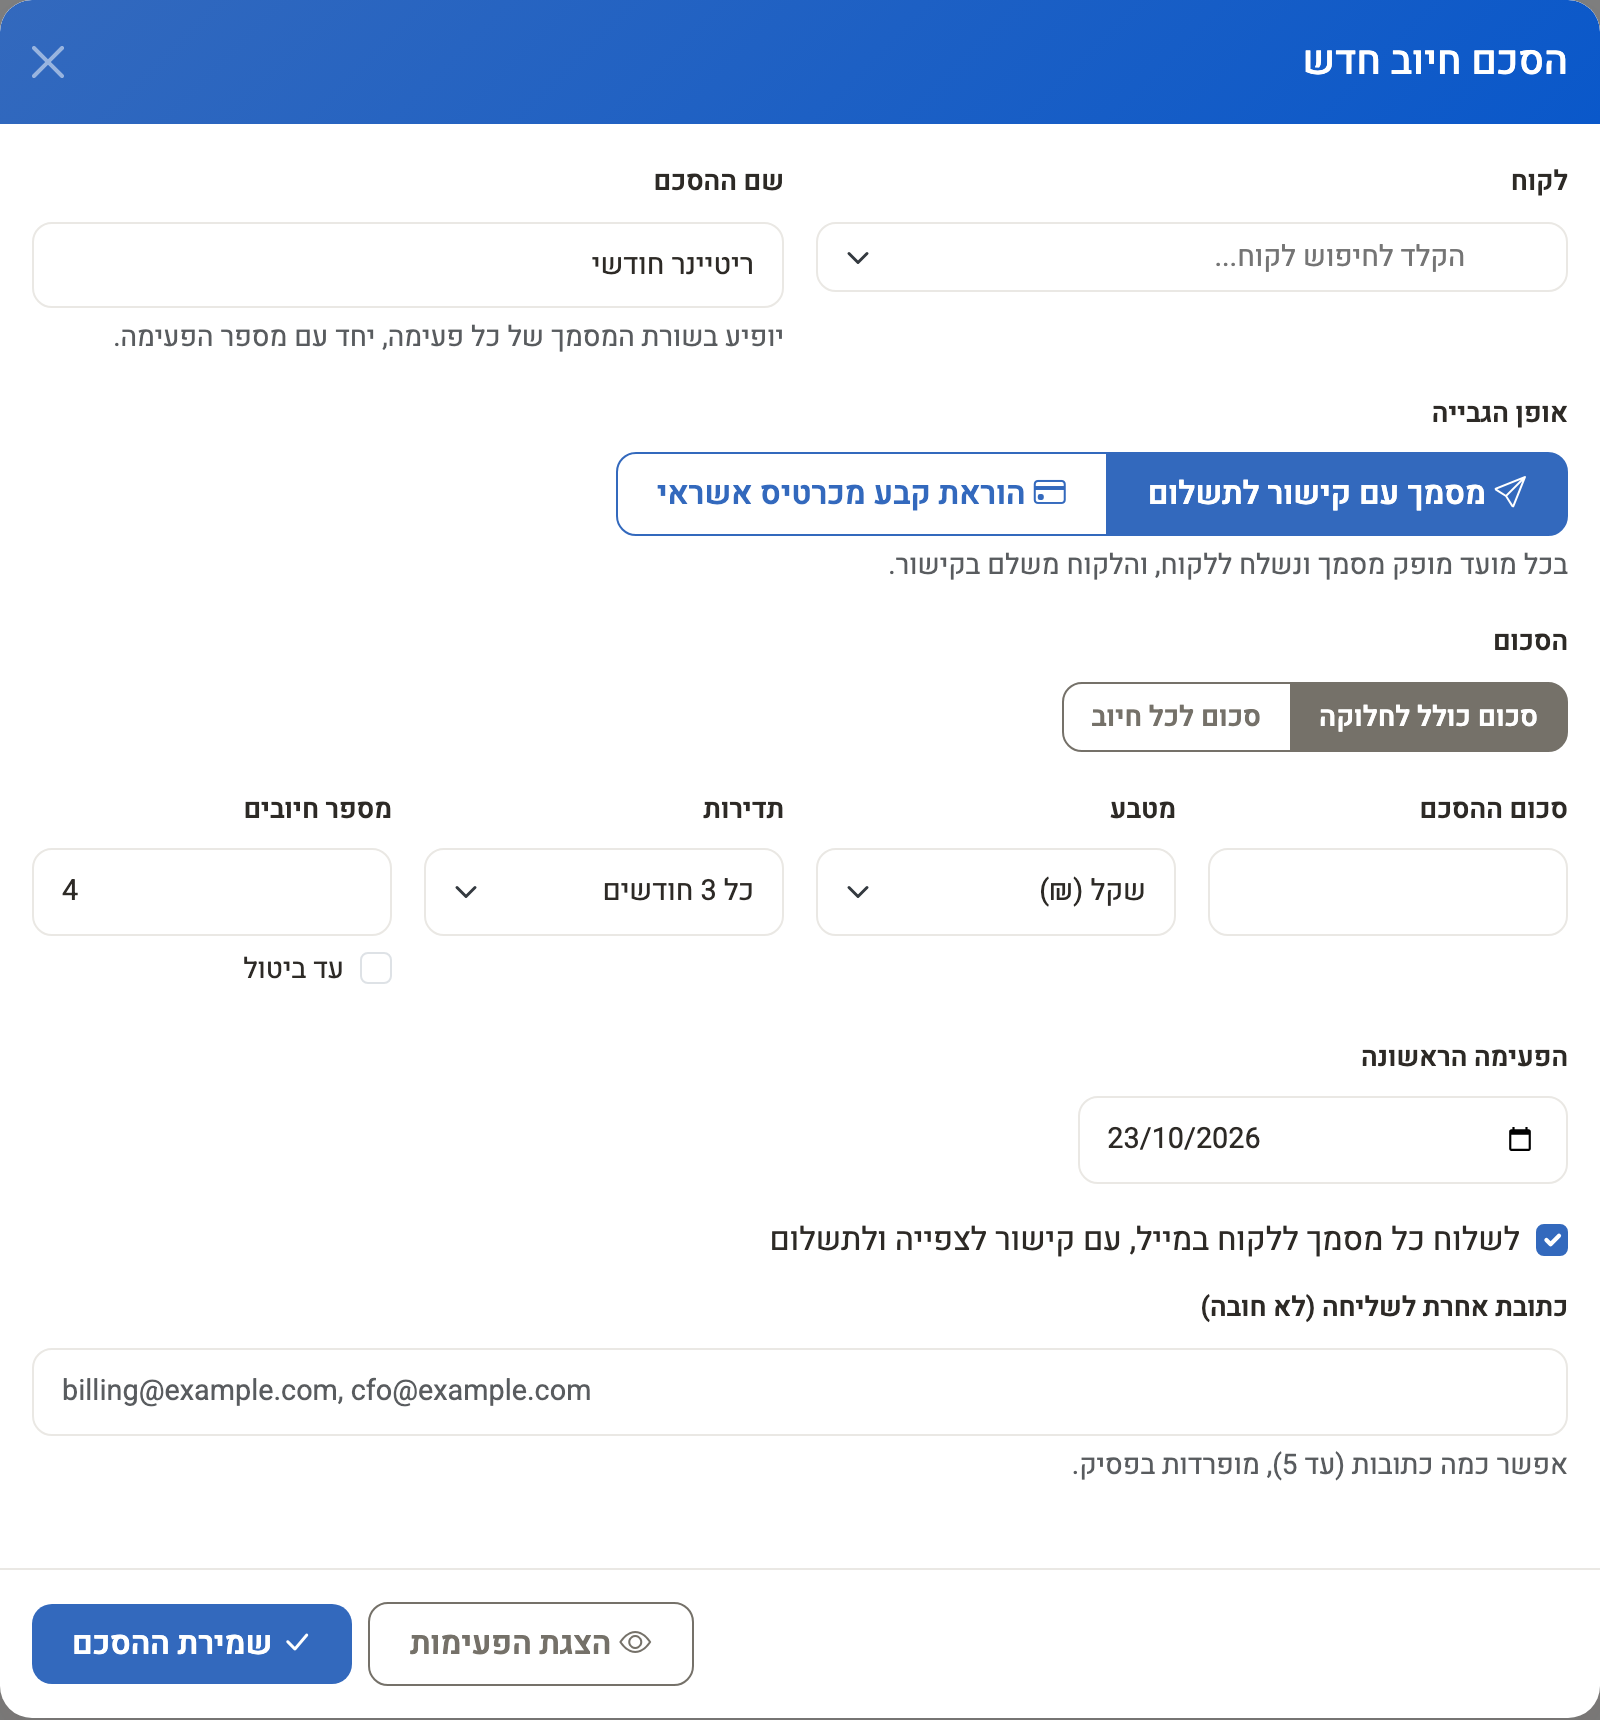The width and height of the screenshot is (1600, 1720).
Task: Click the שמירת ההסכם save button
Action: pyautogui.click(x=192, y=1644)
